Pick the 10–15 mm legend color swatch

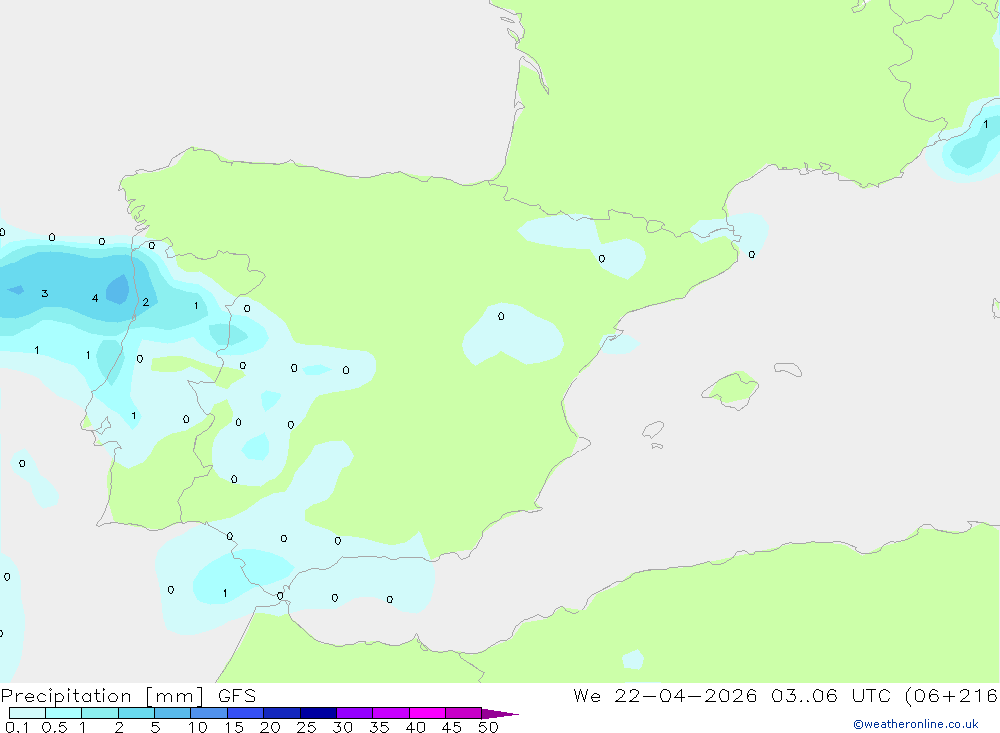tap(209, 713)
